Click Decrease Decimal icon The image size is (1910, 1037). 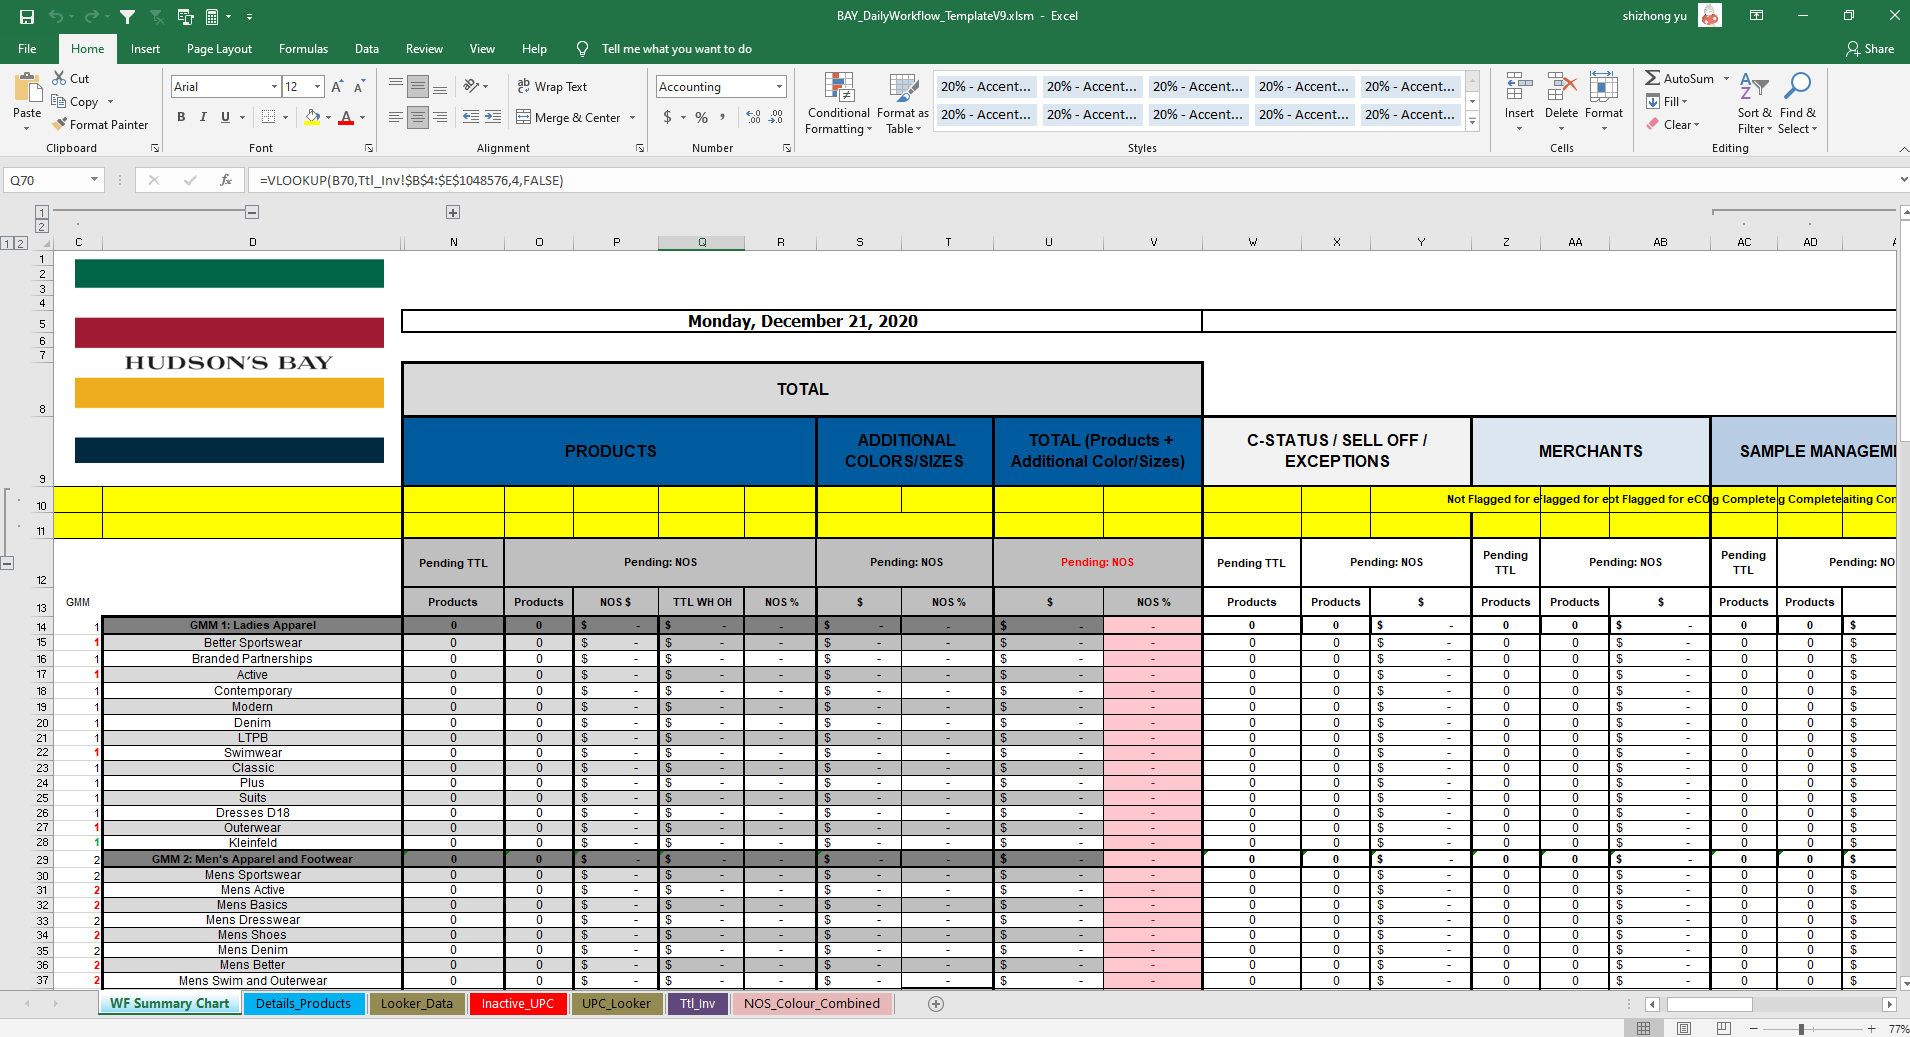[x=776, y=117]
